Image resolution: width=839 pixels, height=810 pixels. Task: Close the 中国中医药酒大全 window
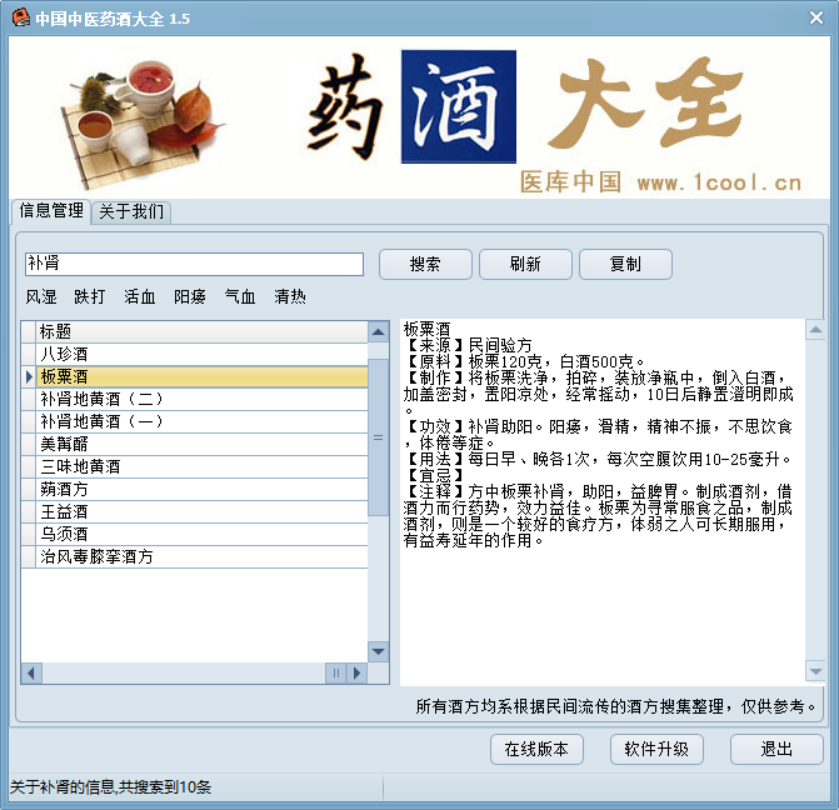coord(818,18)
